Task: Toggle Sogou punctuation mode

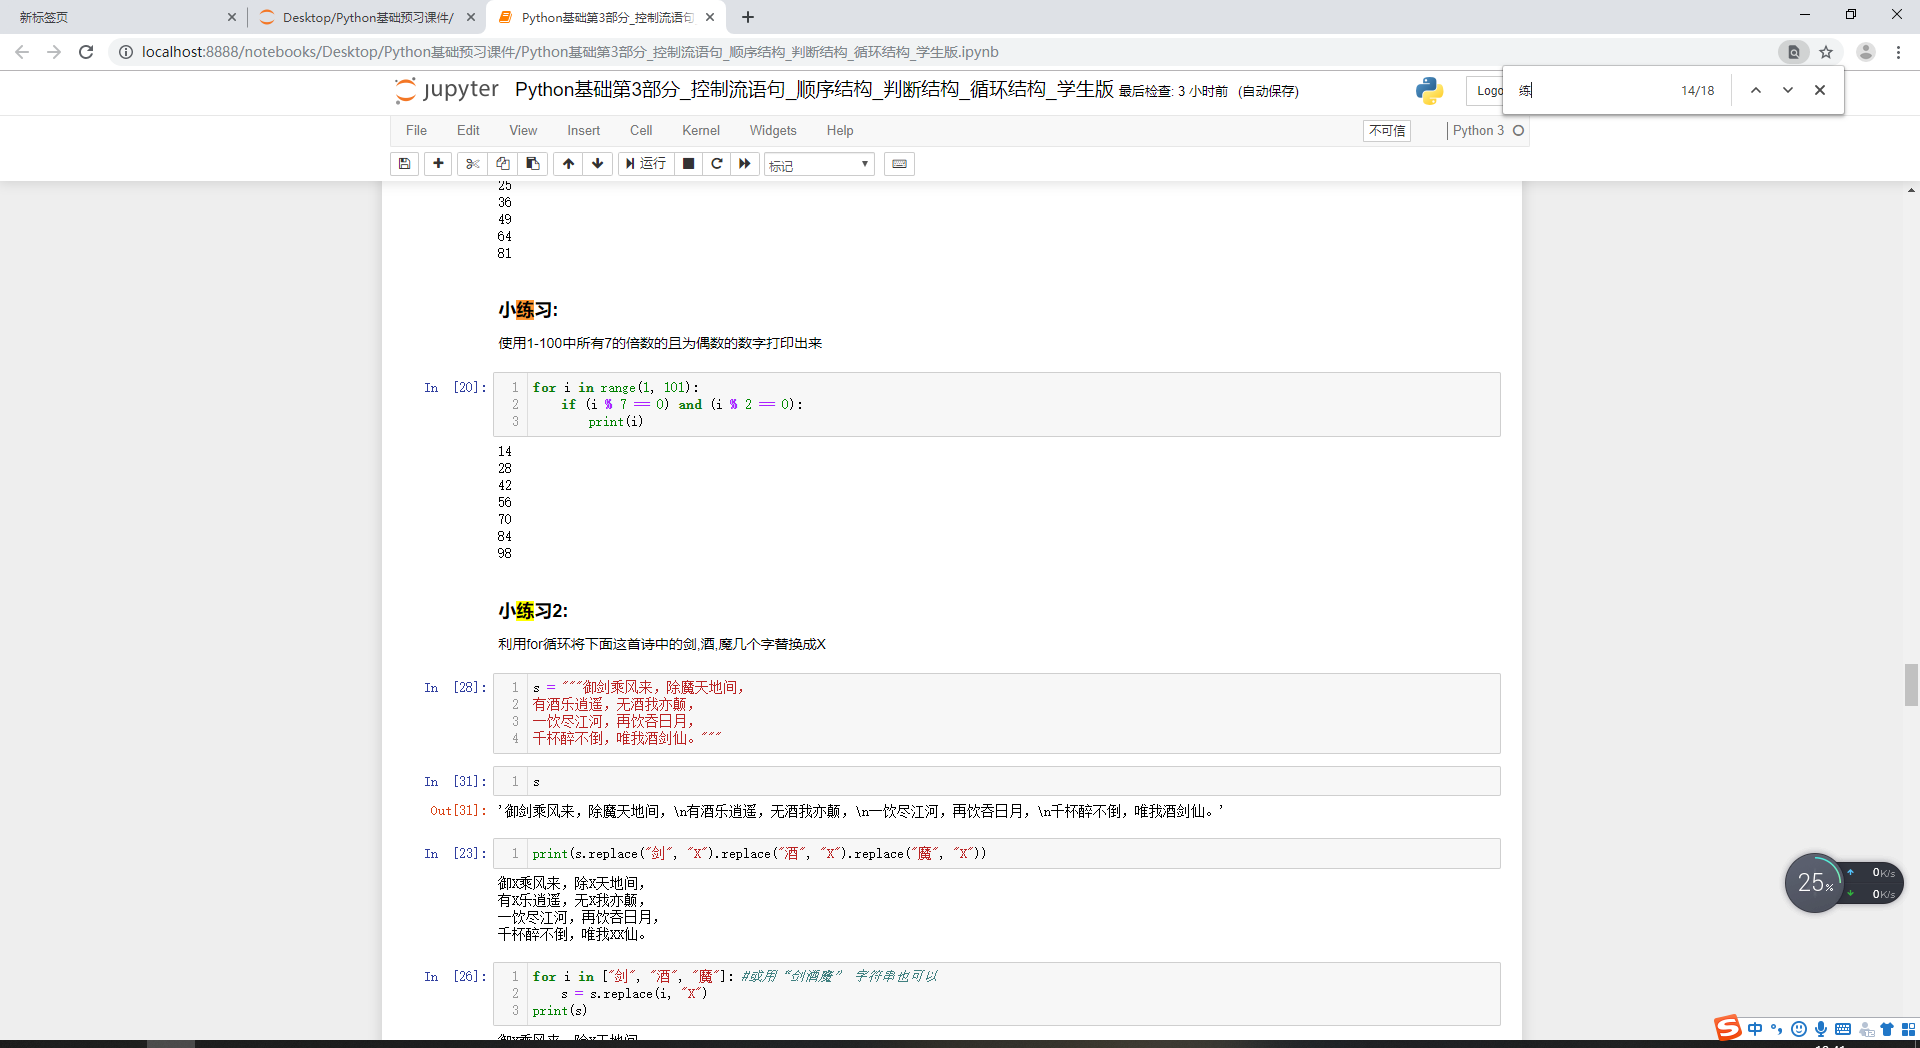Action: 1777,1029
